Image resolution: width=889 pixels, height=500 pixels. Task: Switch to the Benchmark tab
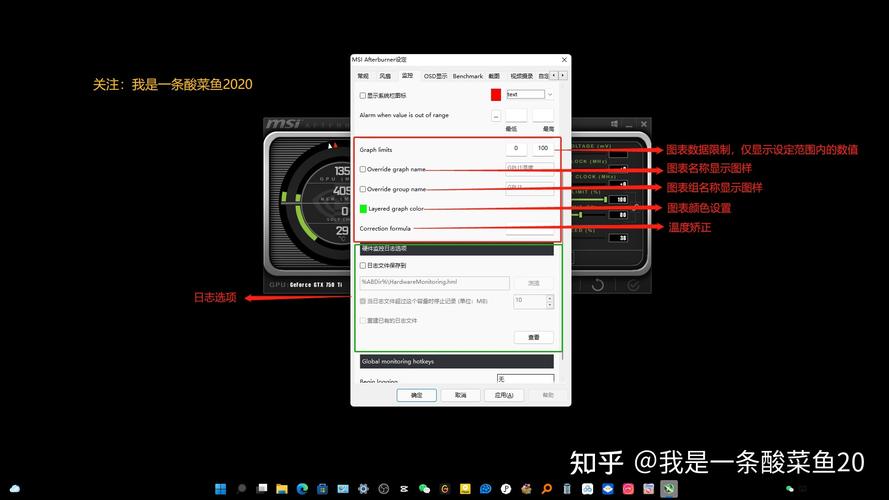click(x=468, y=76)
